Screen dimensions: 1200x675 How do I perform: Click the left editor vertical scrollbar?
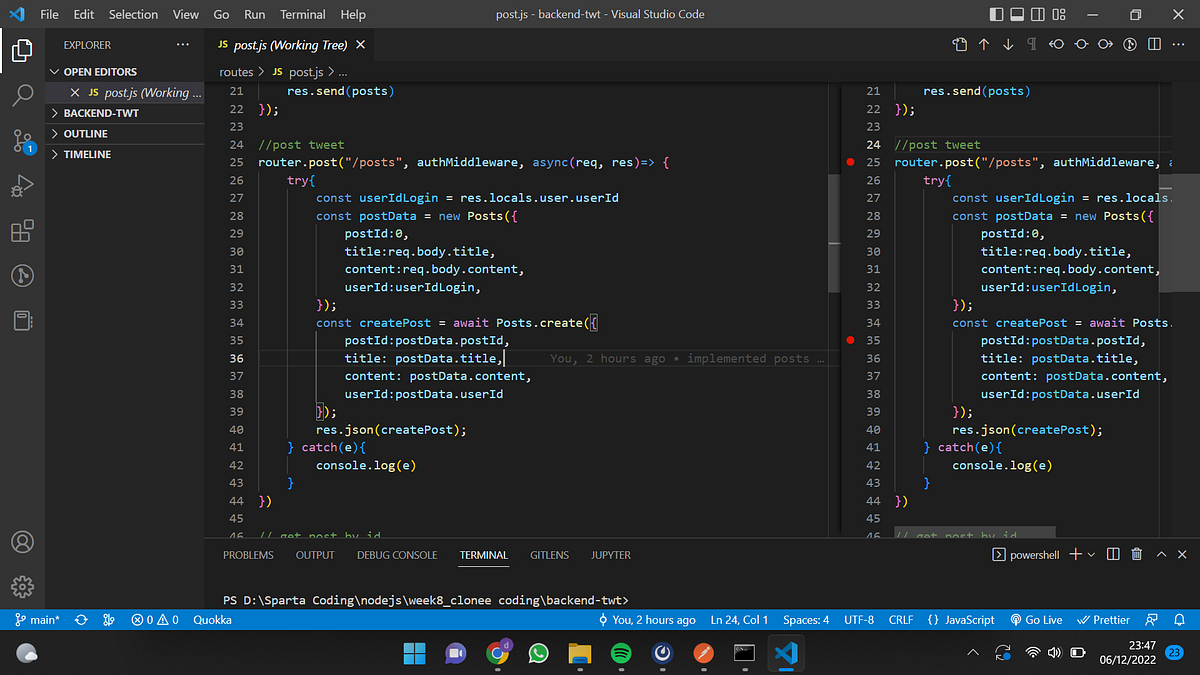(x=834, y=234)
